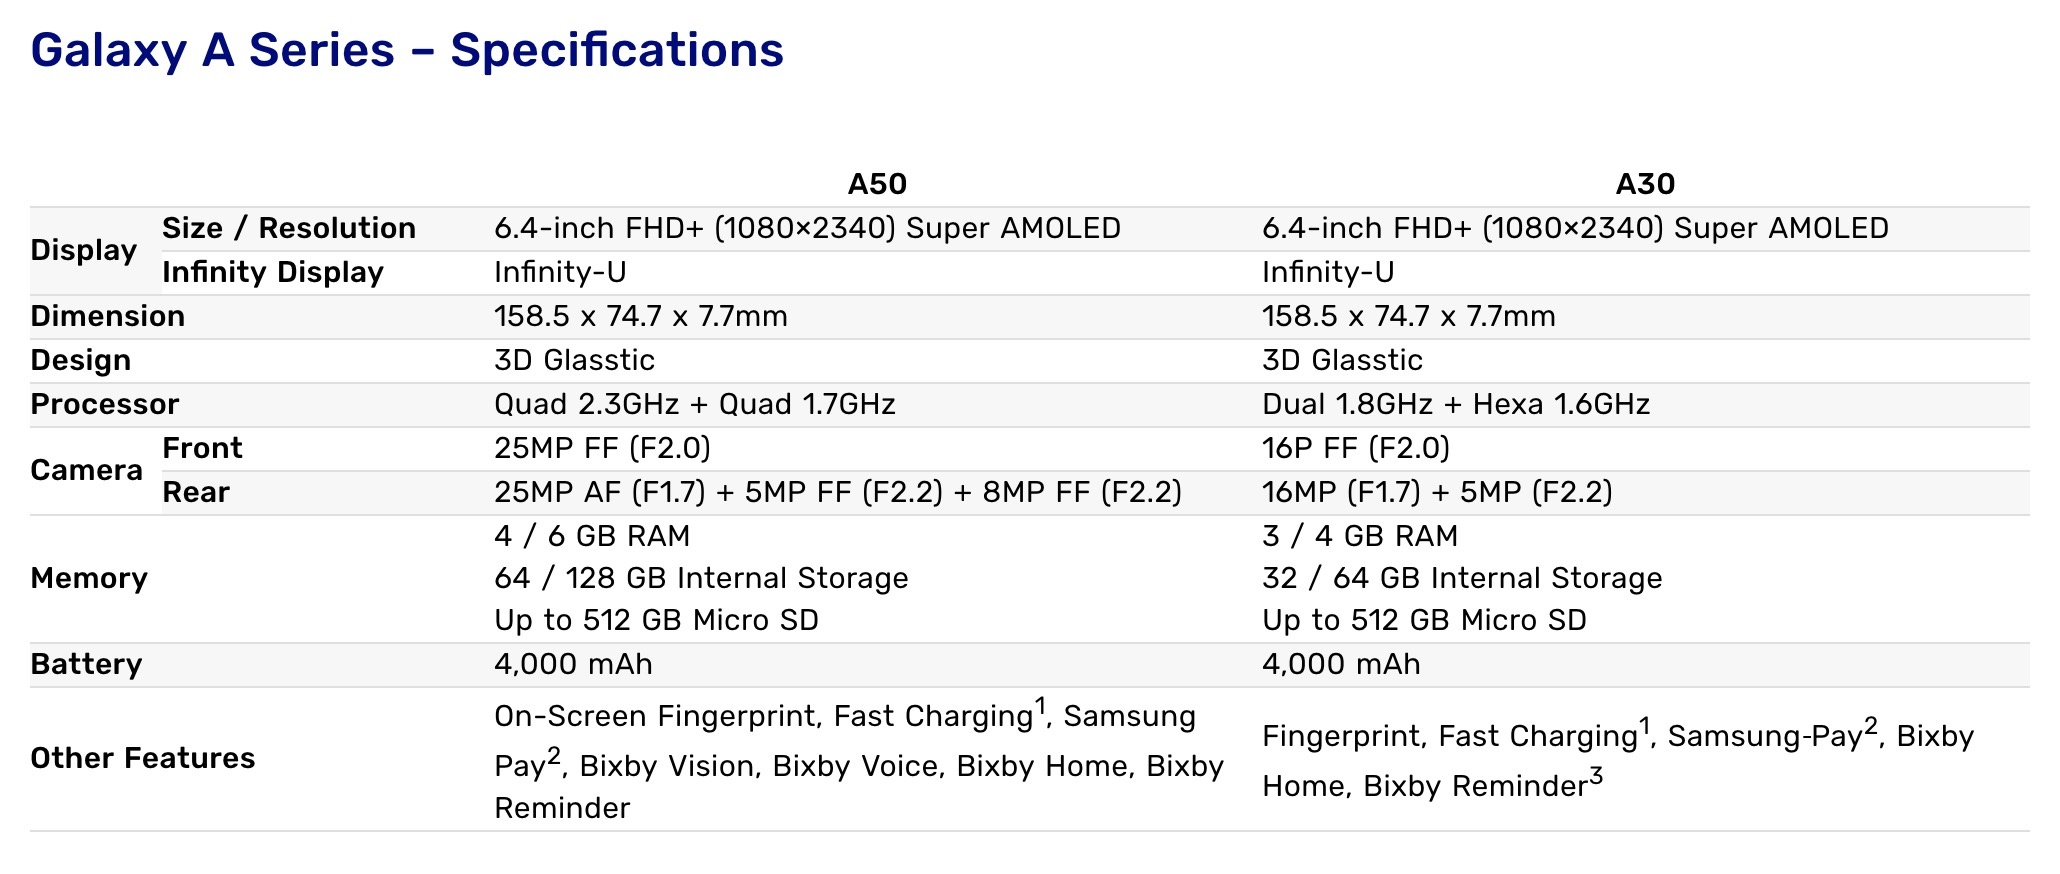Click the Battery row label
This screenshot has width=2060, height=874.
click(87, 664)
